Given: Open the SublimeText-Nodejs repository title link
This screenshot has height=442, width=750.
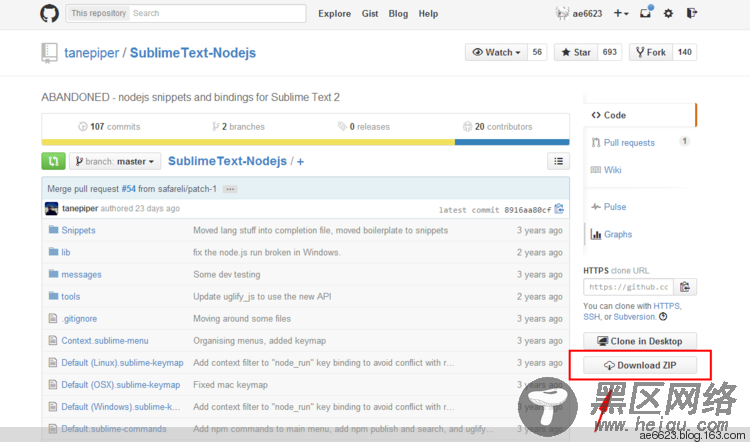Looking at the screenshot, I should click(x=193, y=53).
